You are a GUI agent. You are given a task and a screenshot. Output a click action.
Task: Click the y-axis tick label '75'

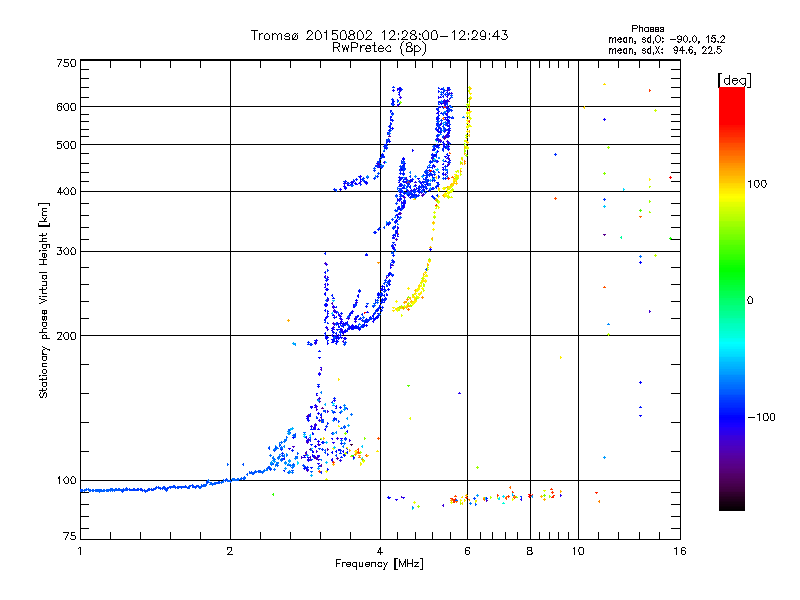click(x=70, y=536)
